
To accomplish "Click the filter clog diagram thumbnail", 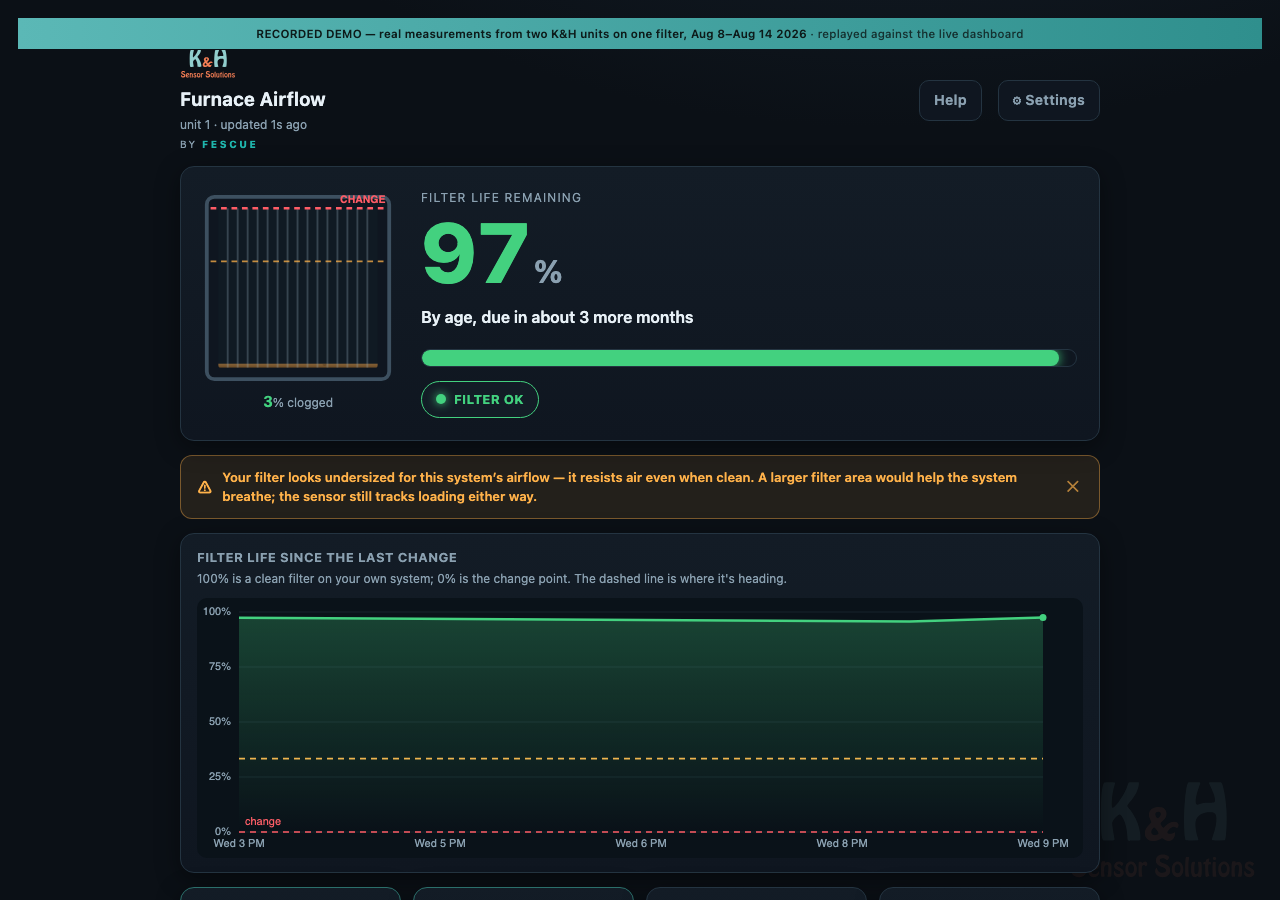I will click(298, 288).
